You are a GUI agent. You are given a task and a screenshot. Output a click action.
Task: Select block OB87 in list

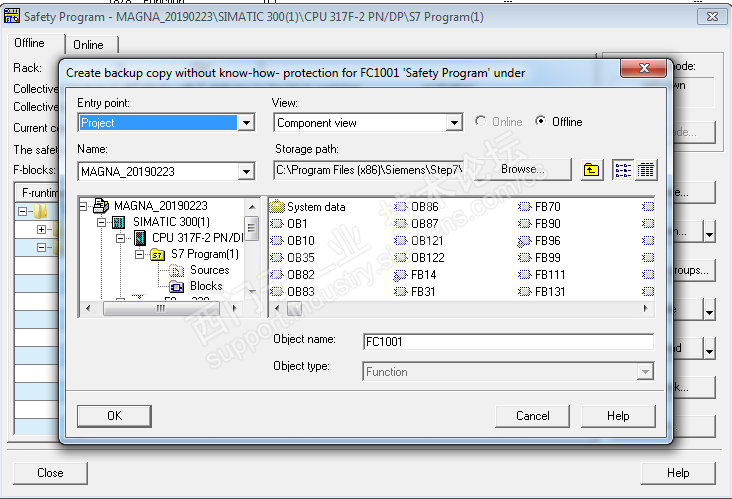pos(416,224)
